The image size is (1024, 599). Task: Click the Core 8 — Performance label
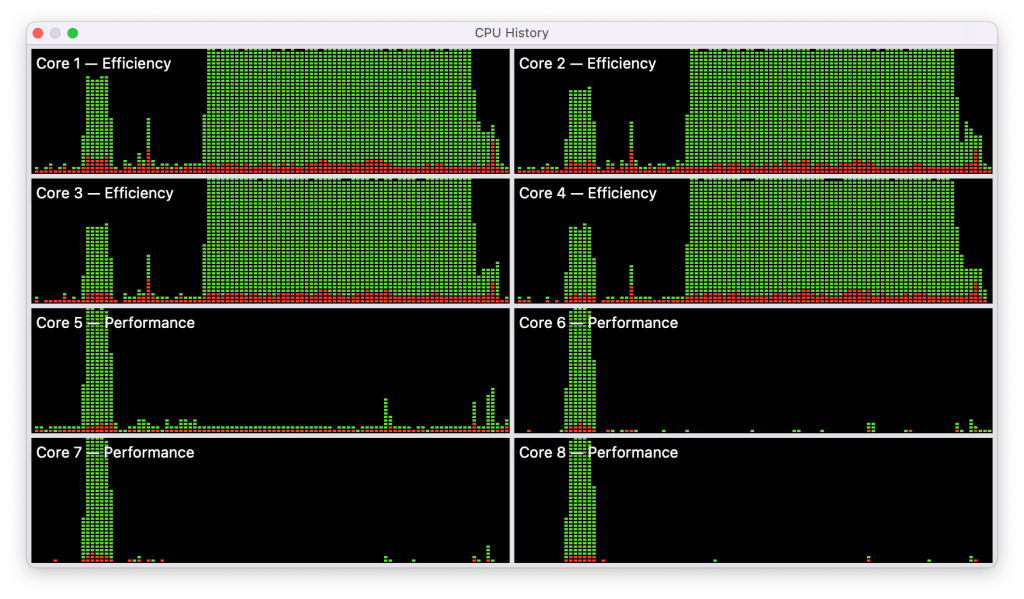tap(598, 453)
